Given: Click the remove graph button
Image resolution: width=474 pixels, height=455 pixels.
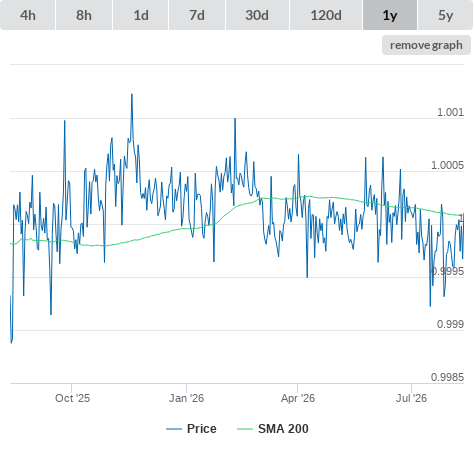Looking at the screenshot, I should pos(426,45).
